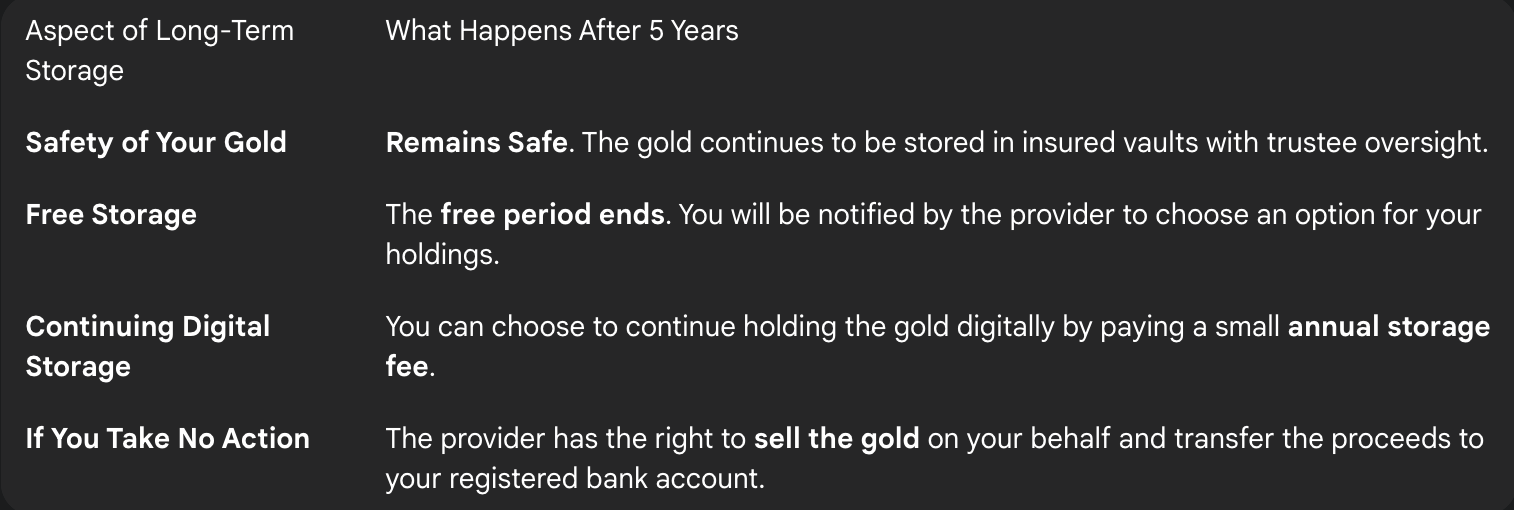Click the bold 'Remains Safe' text
Image resolution: width=1514 pixels, height=510 pixels.
pyautogui.click(x=477, y=143)
